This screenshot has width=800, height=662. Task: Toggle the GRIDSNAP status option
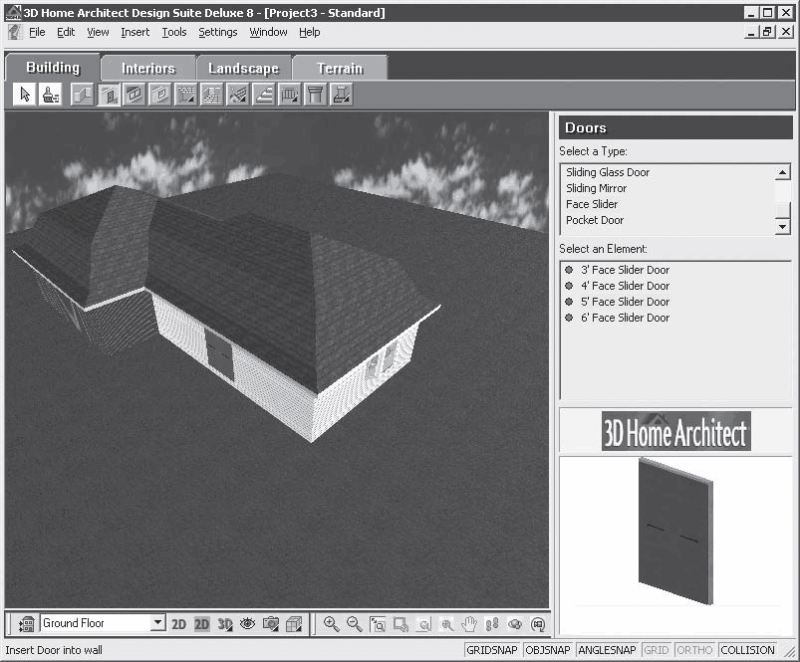click(x=492, y=650)
